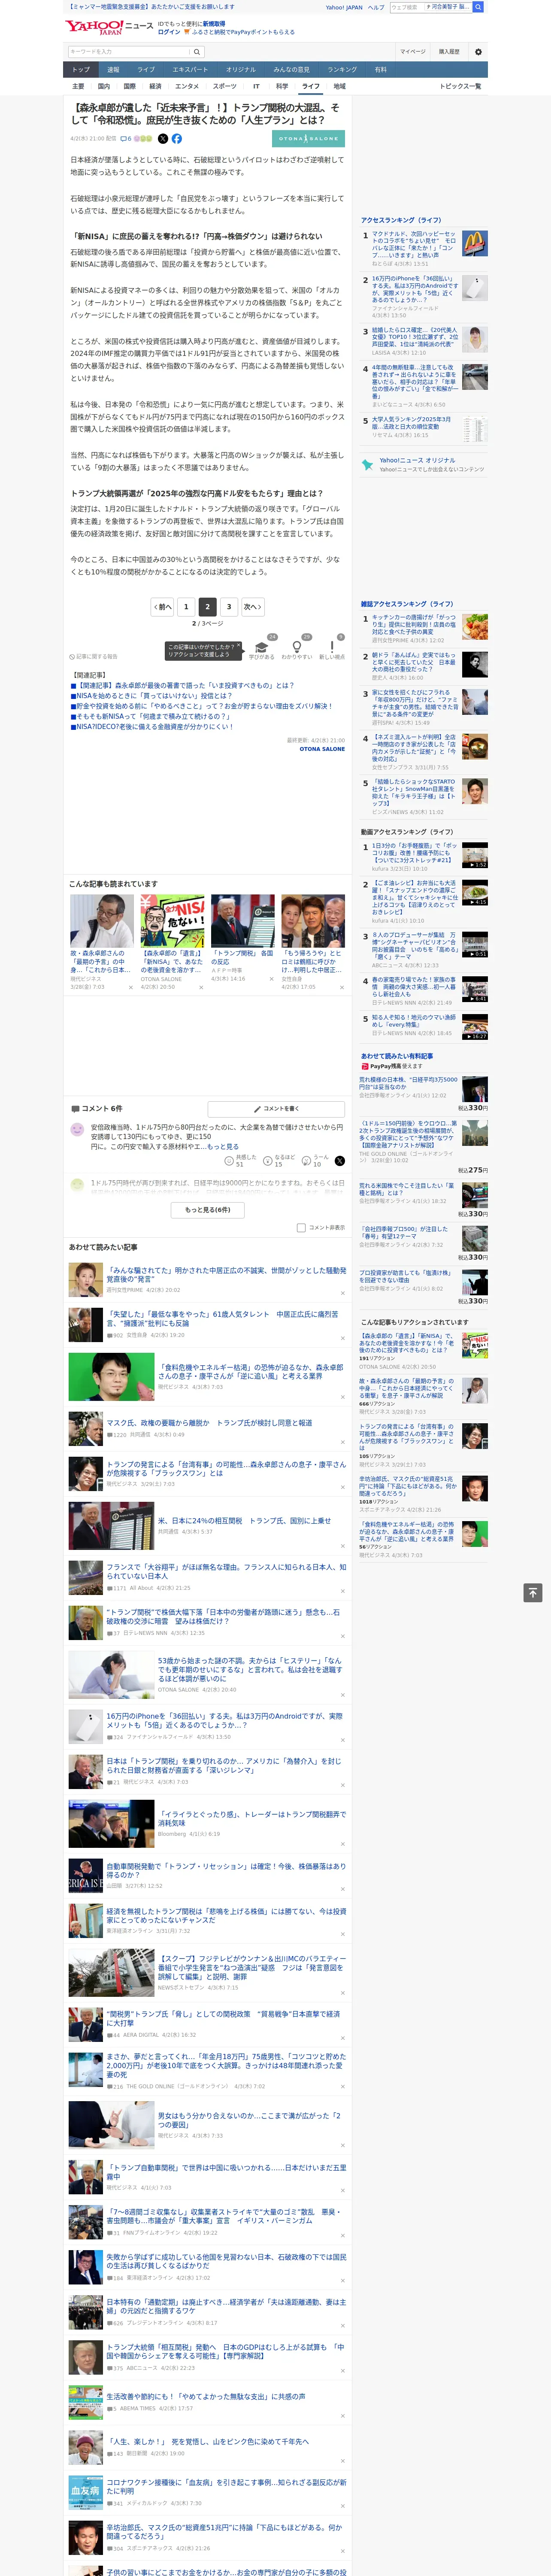Screen dimensions: 551x2576
Task: Click the ログイン link
Action: pos(169,32)
